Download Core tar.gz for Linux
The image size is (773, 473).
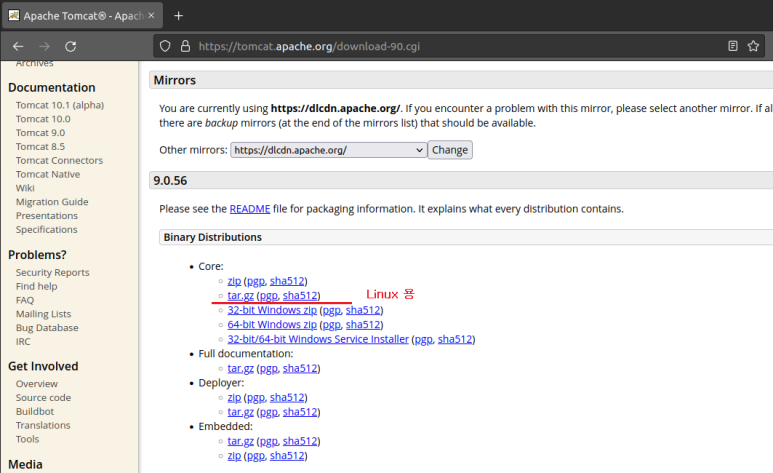point(241,295)
